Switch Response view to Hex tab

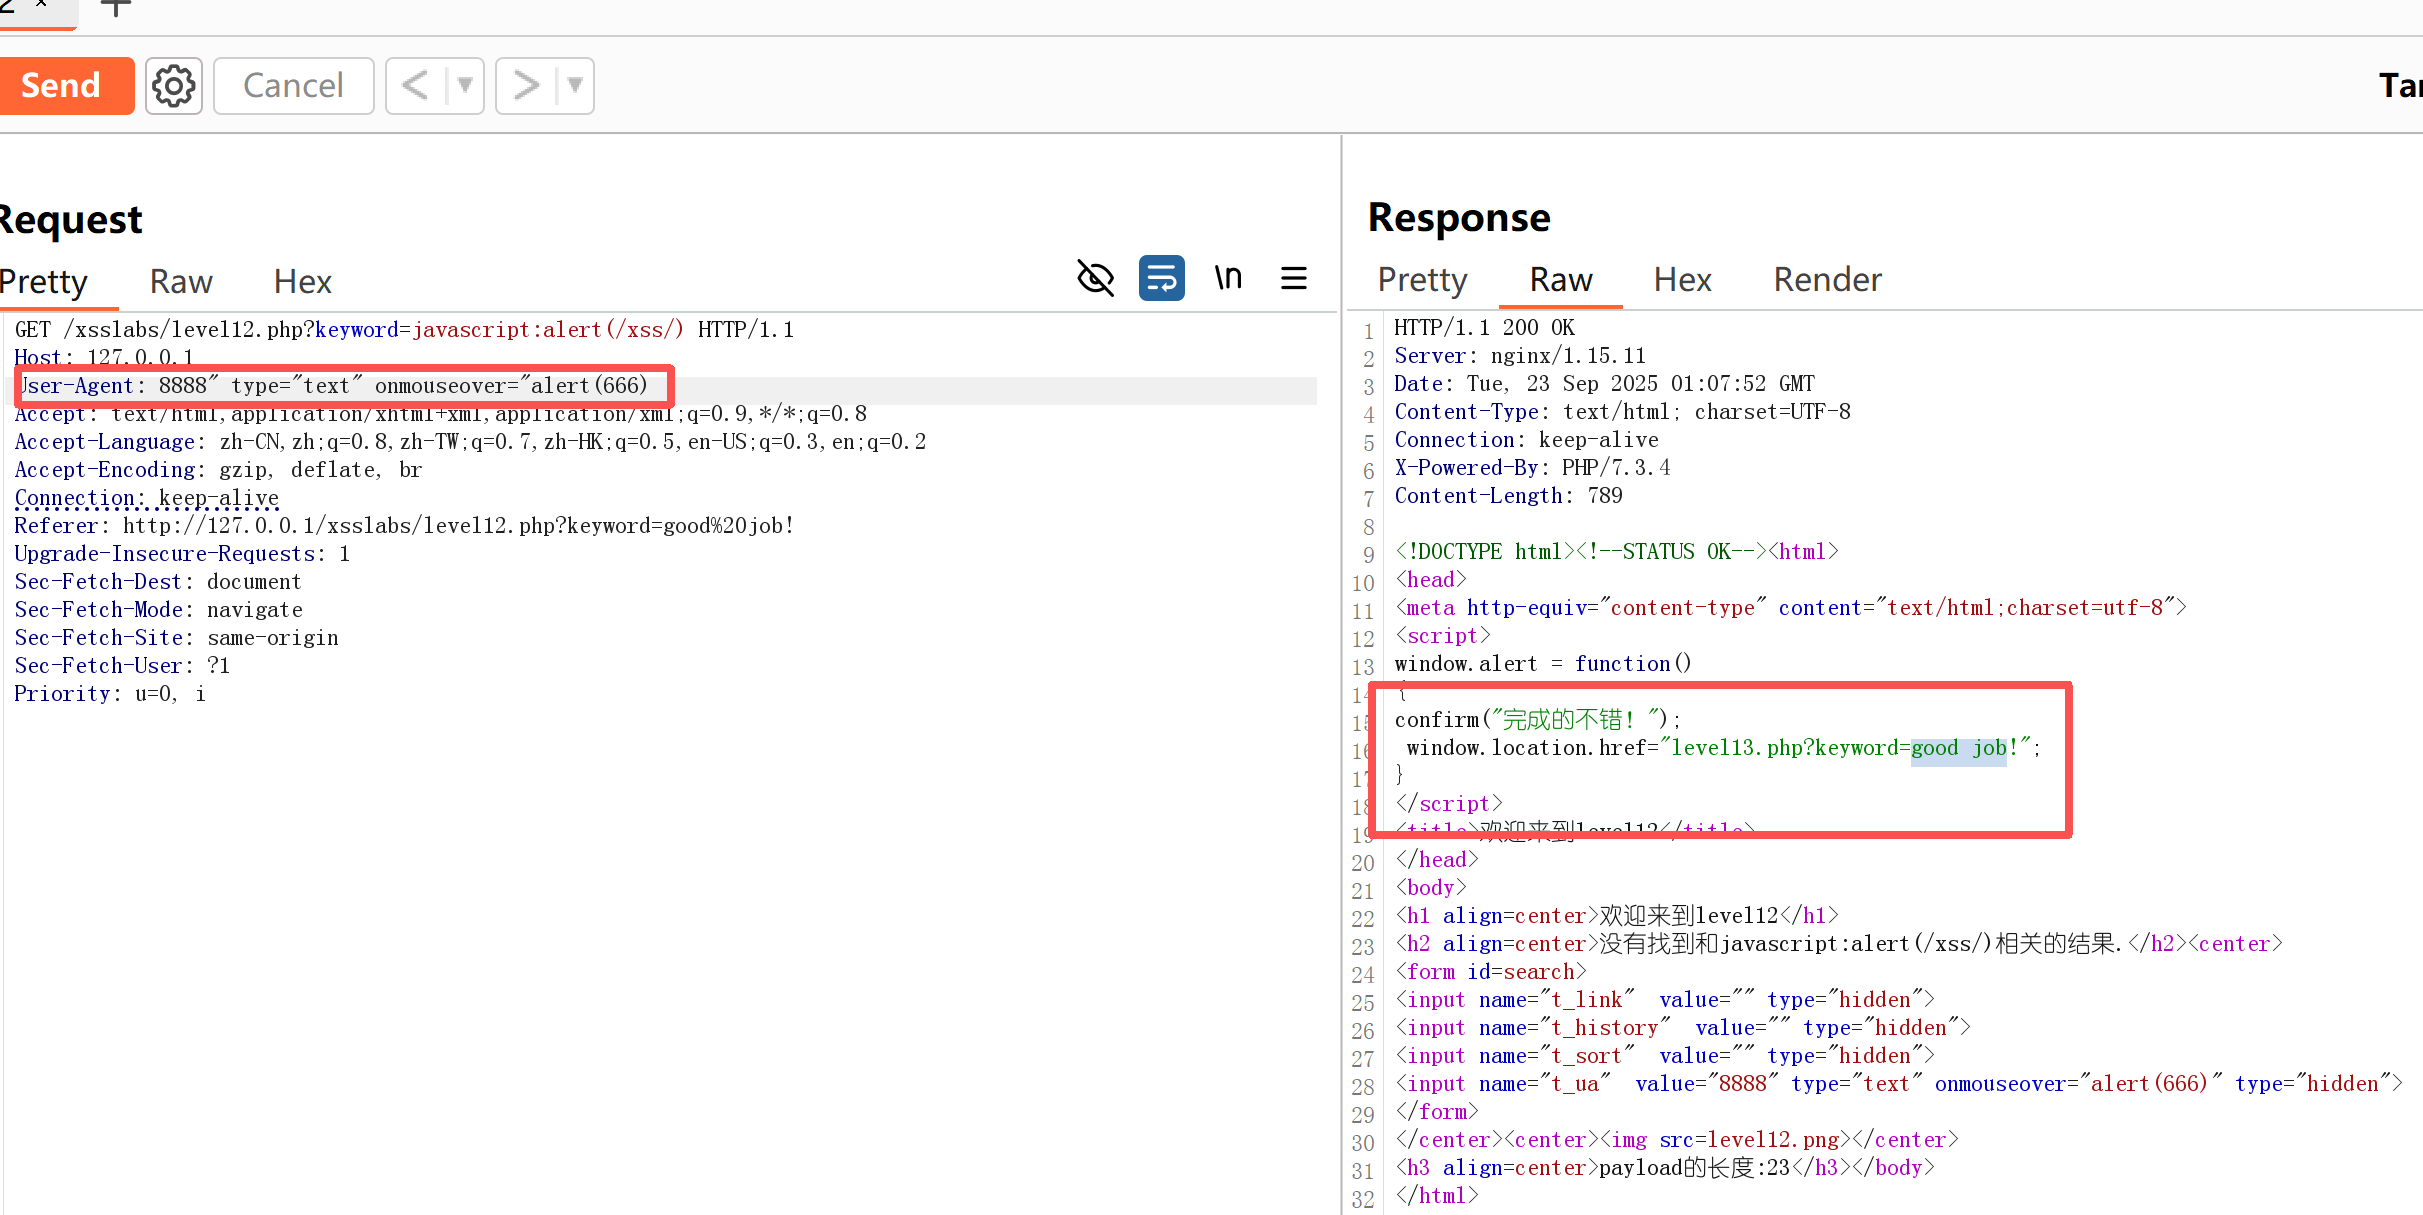coord(1682,280)
